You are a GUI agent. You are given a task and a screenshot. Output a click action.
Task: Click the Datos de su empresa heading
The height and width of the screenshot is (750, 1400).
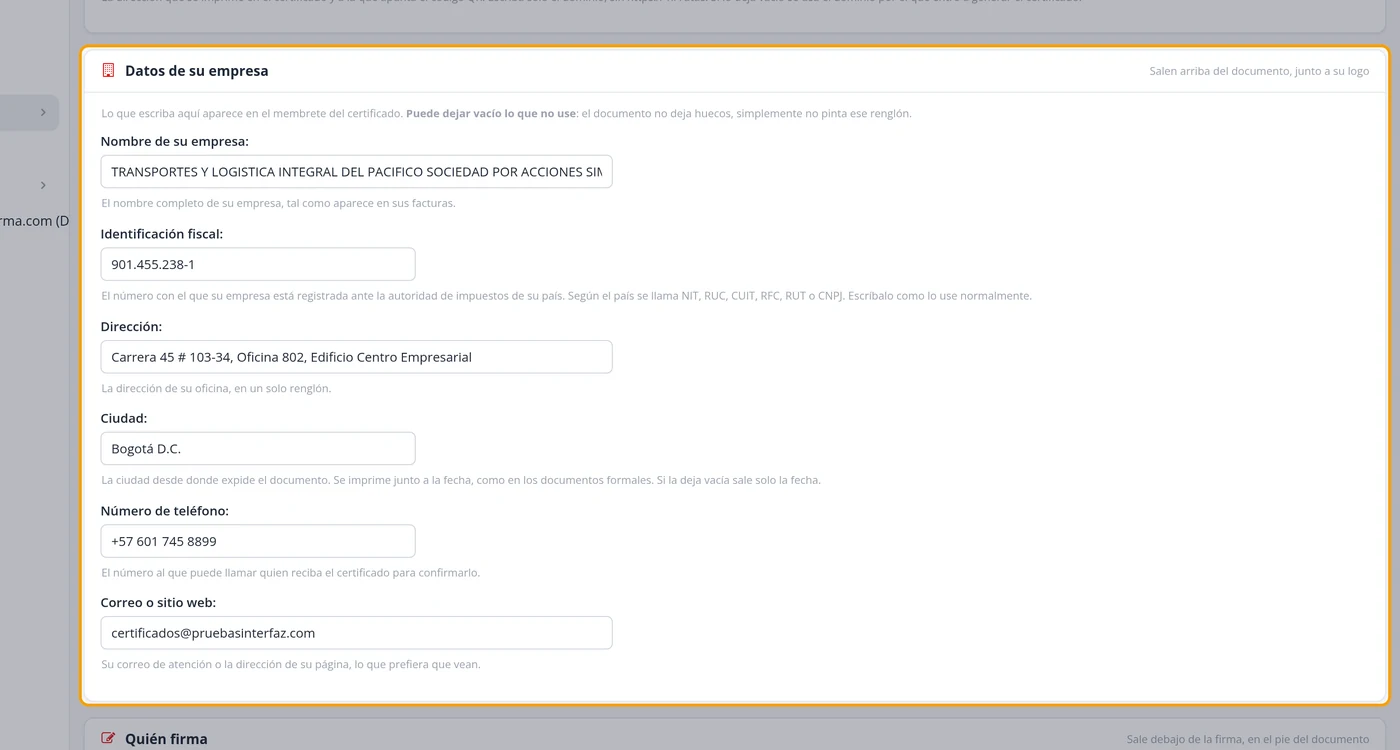[x=196, y=71]
